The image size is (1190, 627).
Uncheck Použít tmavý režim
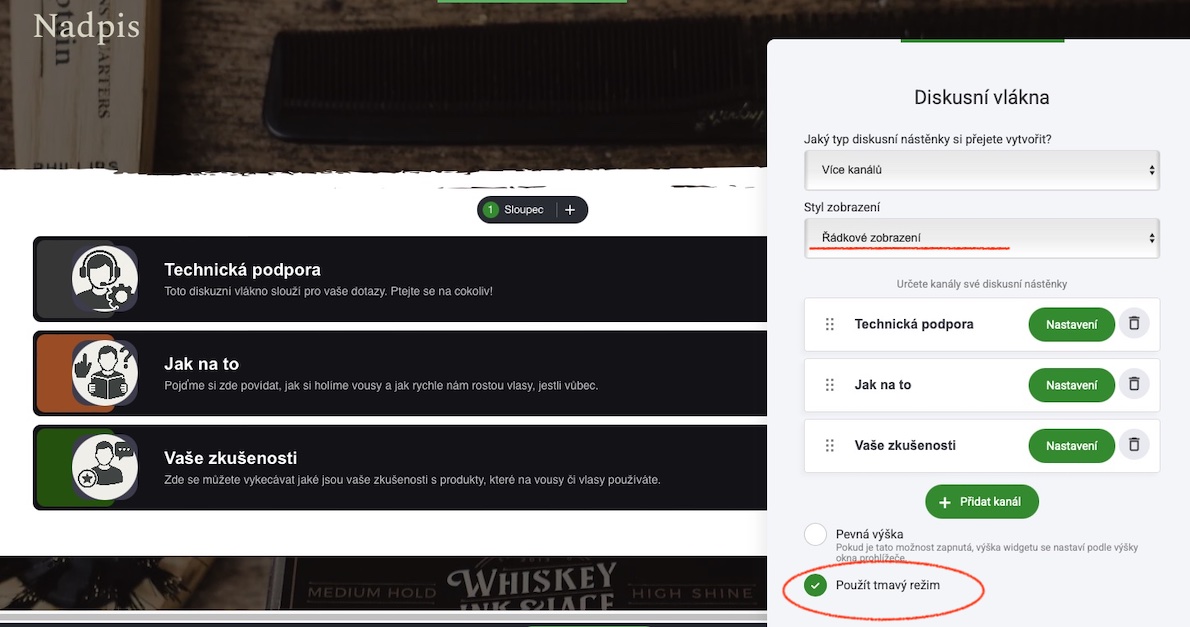[x=815, y=585]
